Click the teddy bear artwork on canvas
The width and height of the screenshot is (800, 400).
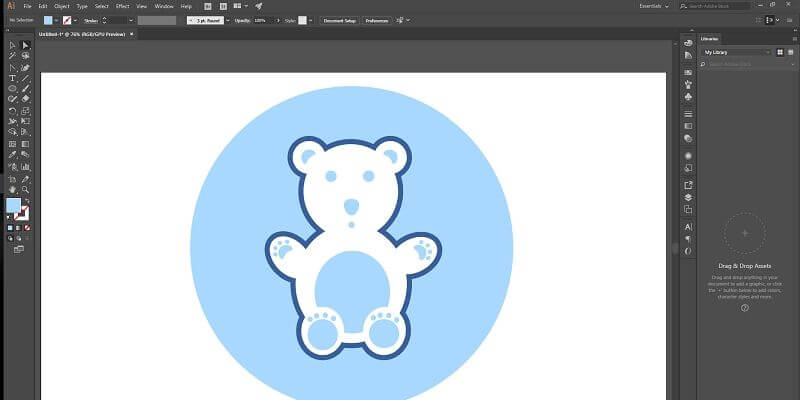coord(353,247)
